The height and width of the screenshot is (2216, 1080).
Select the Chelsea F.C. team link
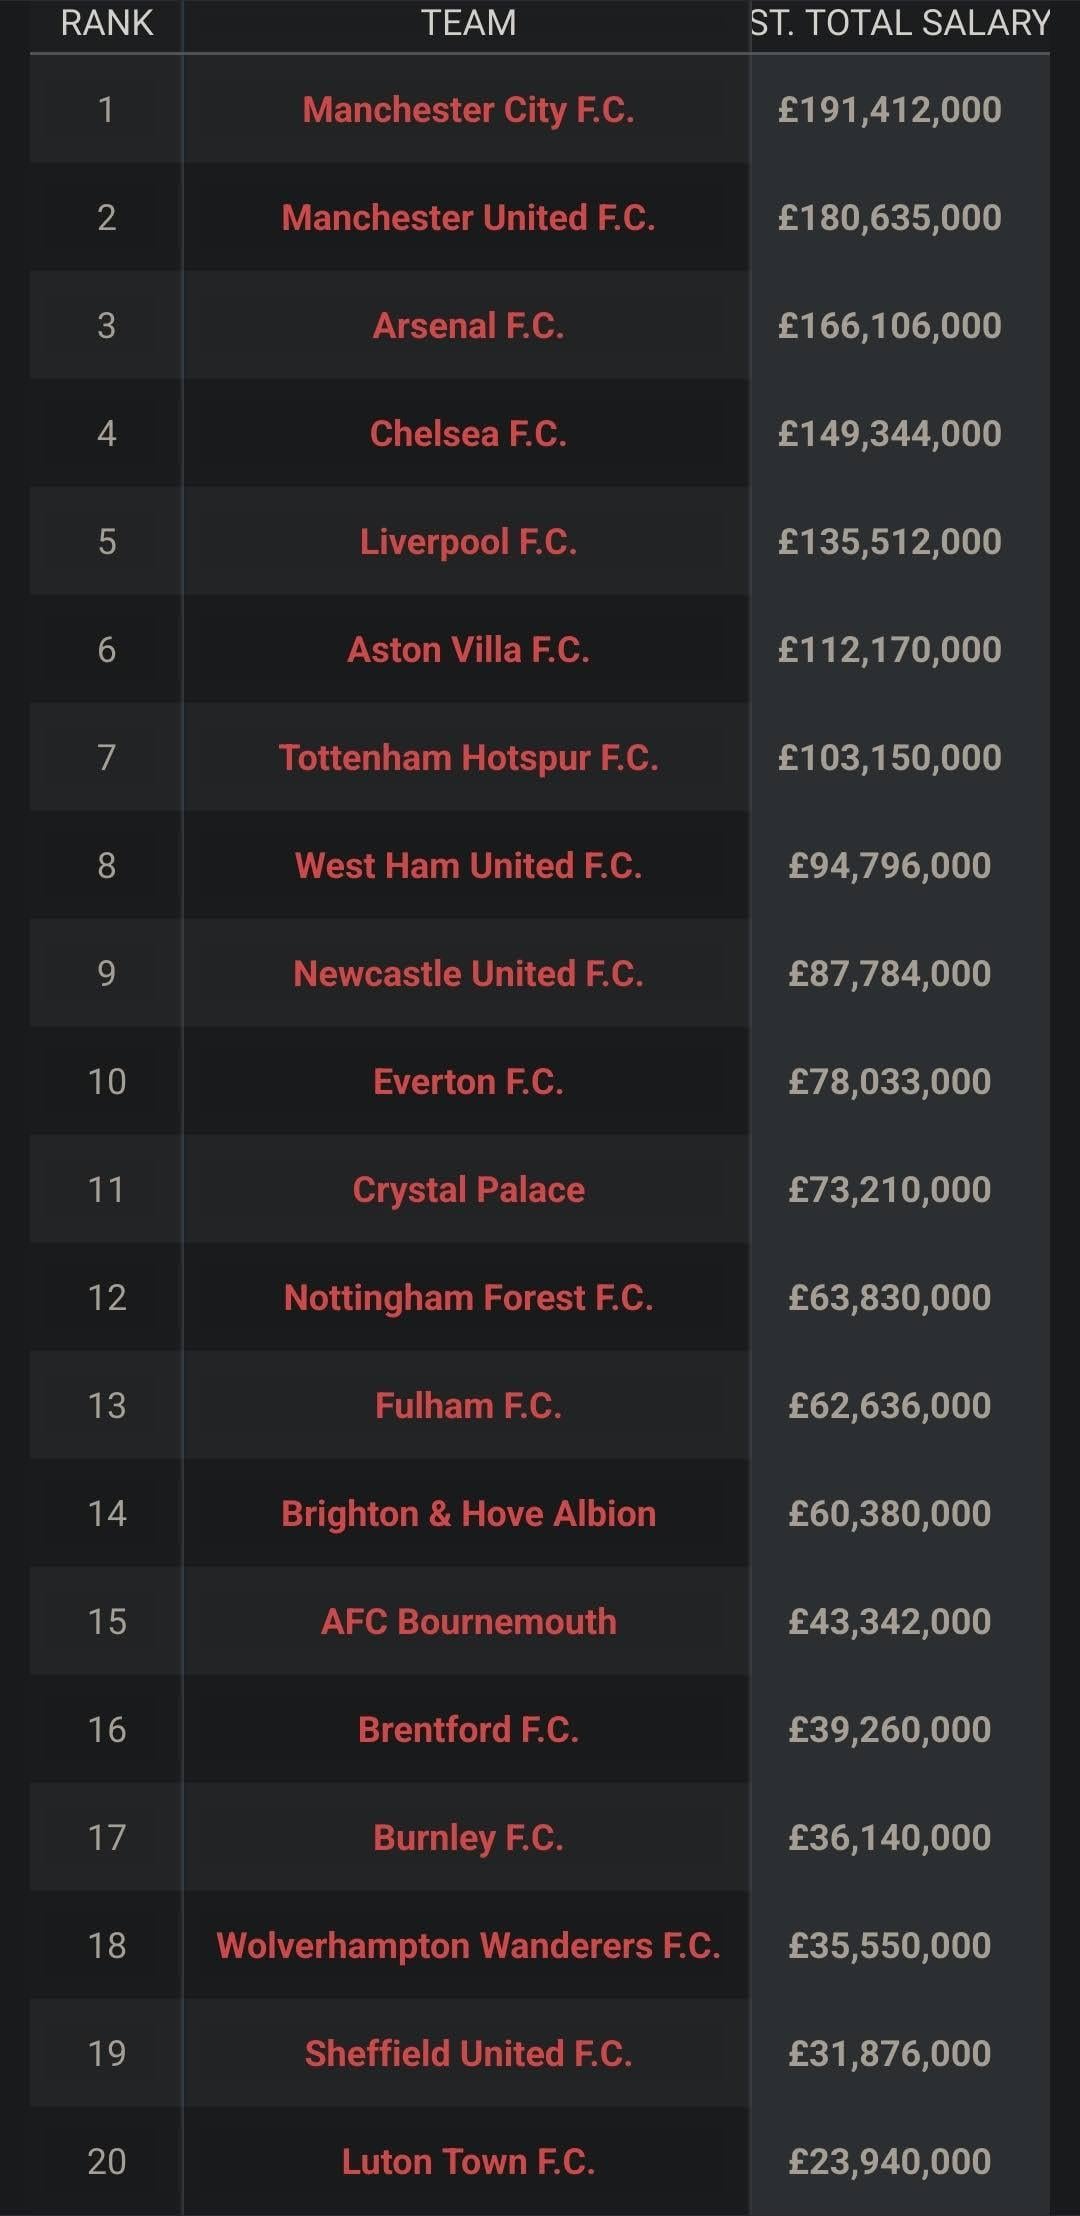[x=468, y=434]
